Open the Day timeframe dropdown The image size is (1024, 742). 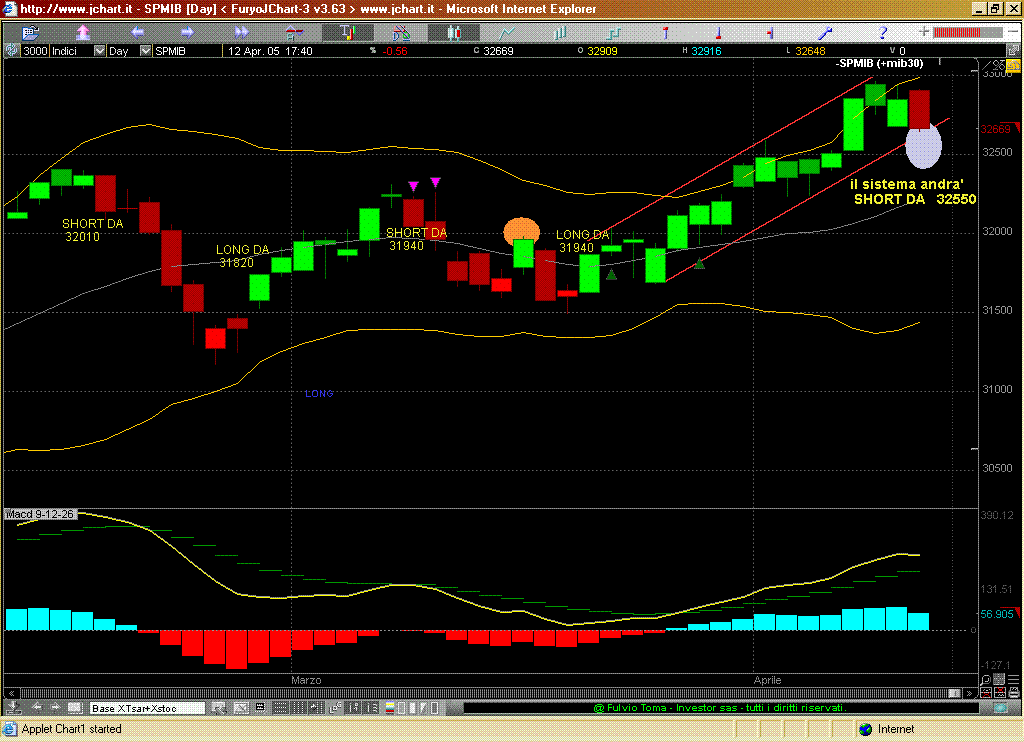[x=146, y=51]
